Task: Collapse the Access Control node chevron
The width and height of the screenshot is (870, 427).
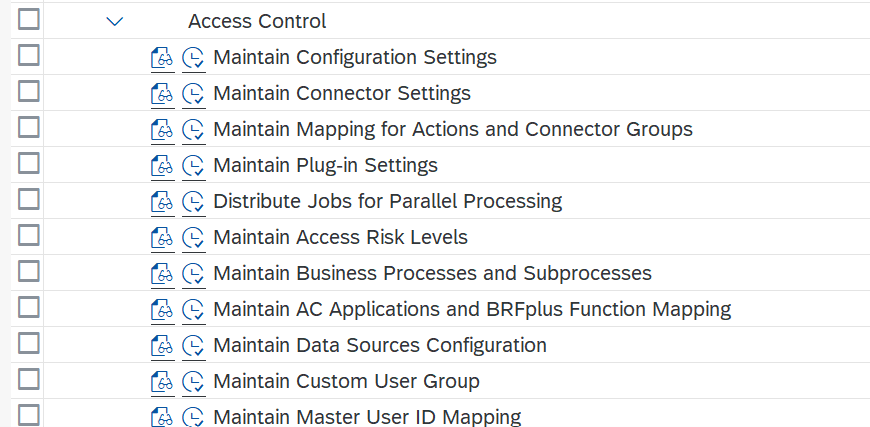Action: tap(114, 22)
